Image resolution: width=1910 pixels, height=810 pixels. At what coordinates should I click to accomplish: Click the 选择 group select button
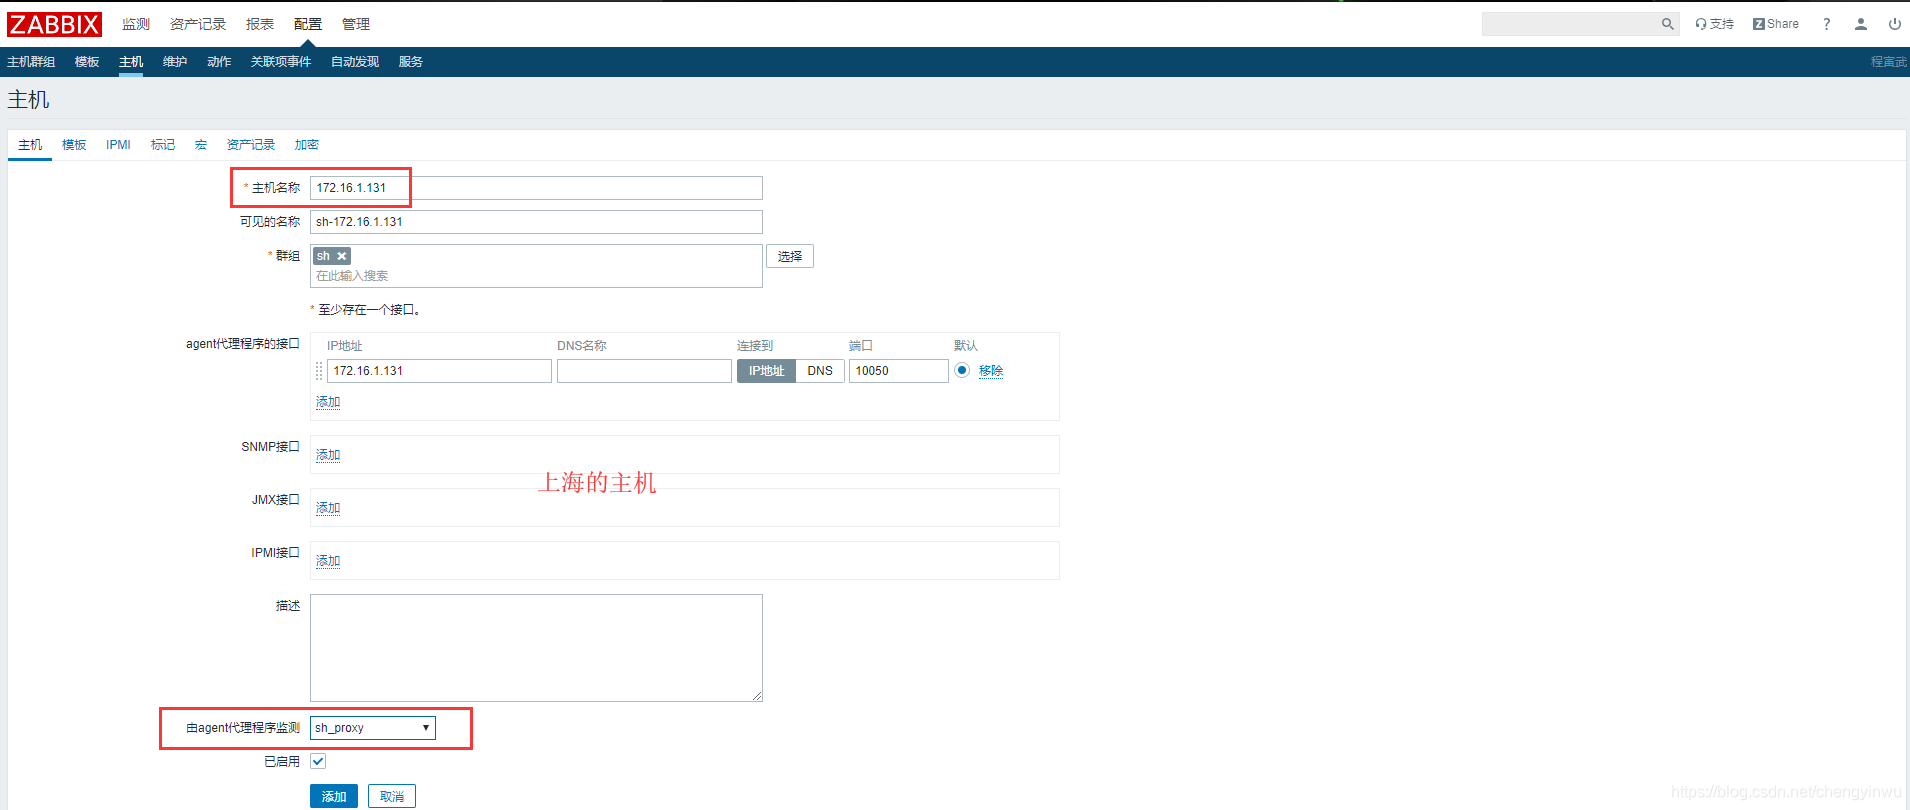pyautogui.click(x=790, y=256)
